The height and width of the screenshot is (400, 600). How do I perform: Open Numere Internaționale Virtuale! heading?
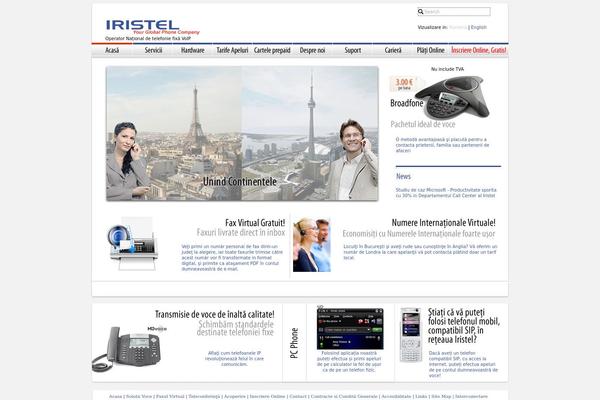[443, 222]
